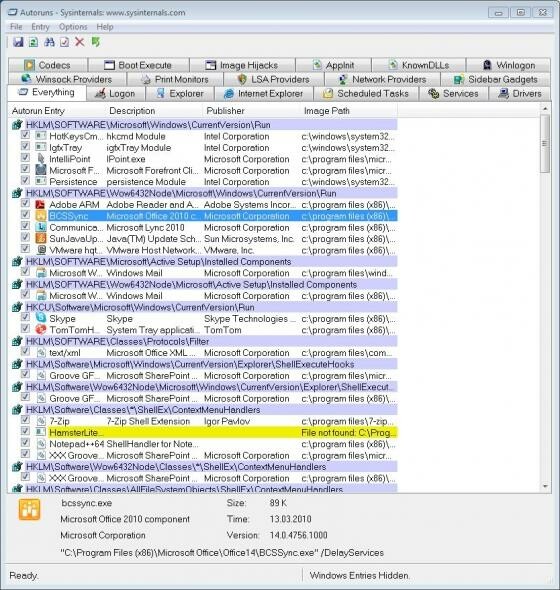Screen dimensions: 560x590
Task: Click the Communicator Lync entry icon
Action: (40, 227)
